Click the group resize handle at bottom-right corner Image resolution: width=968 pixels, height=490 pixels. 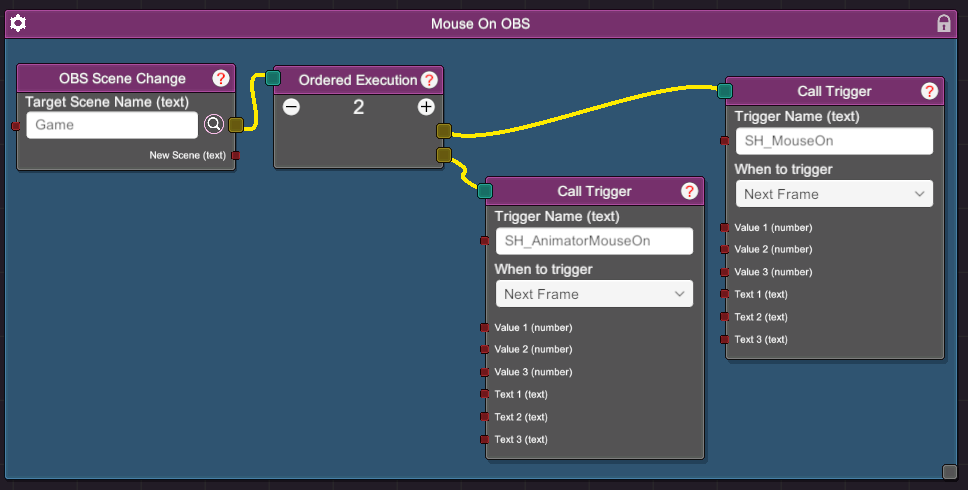pyautogui.click(x=949, y=472)
